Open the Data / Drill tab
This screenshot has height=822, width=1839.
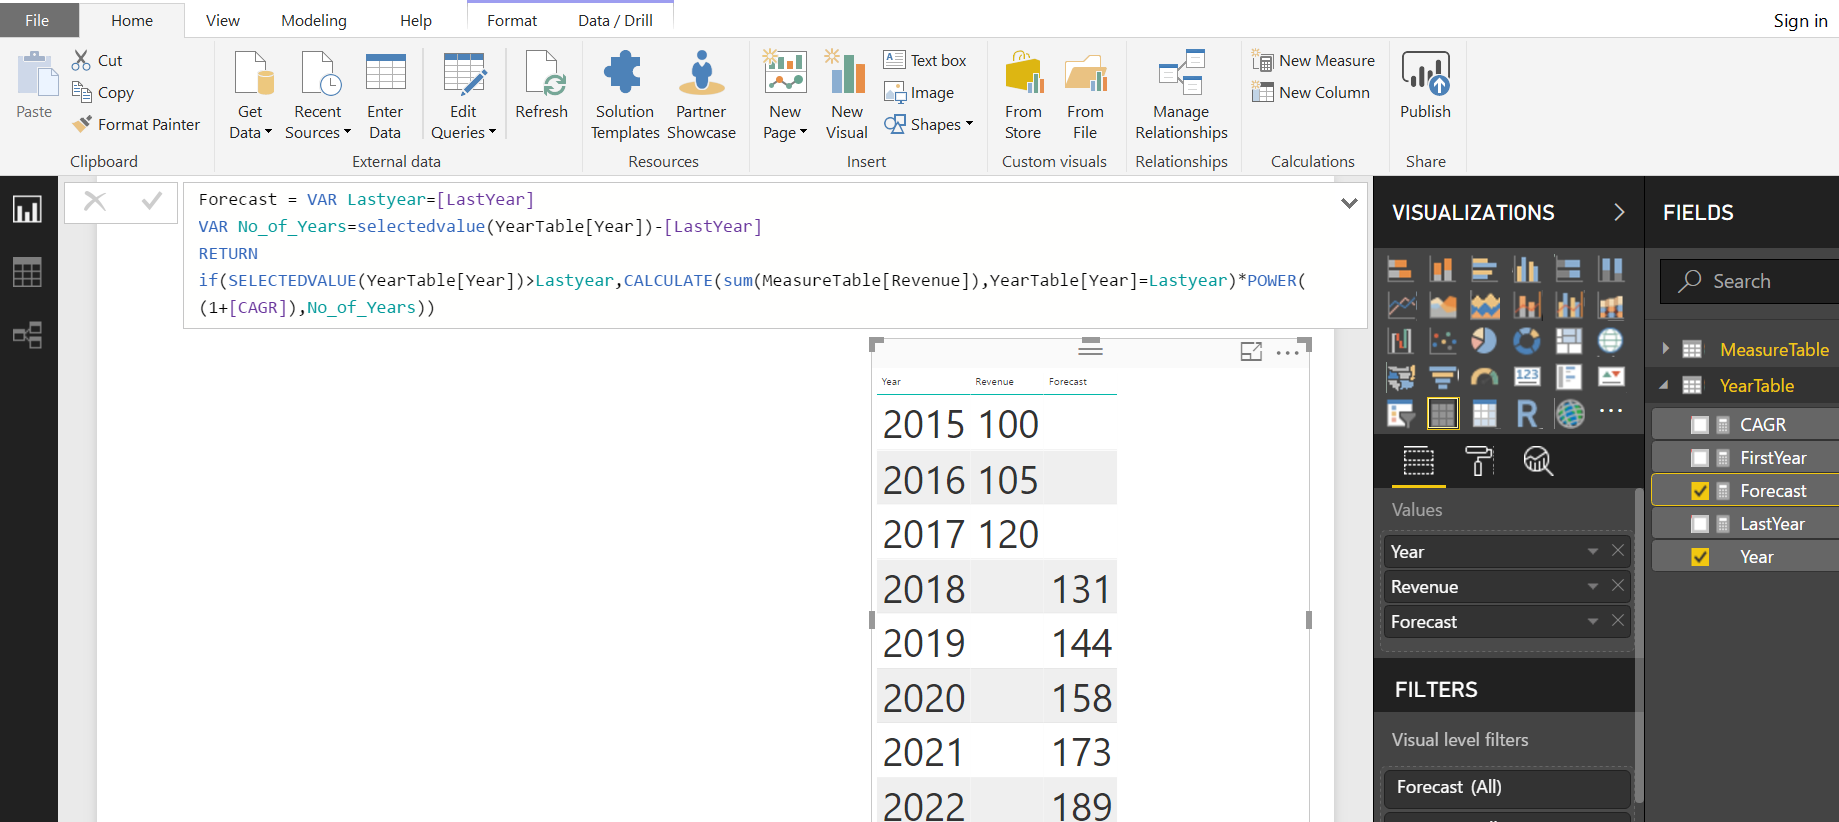point(615,20)
